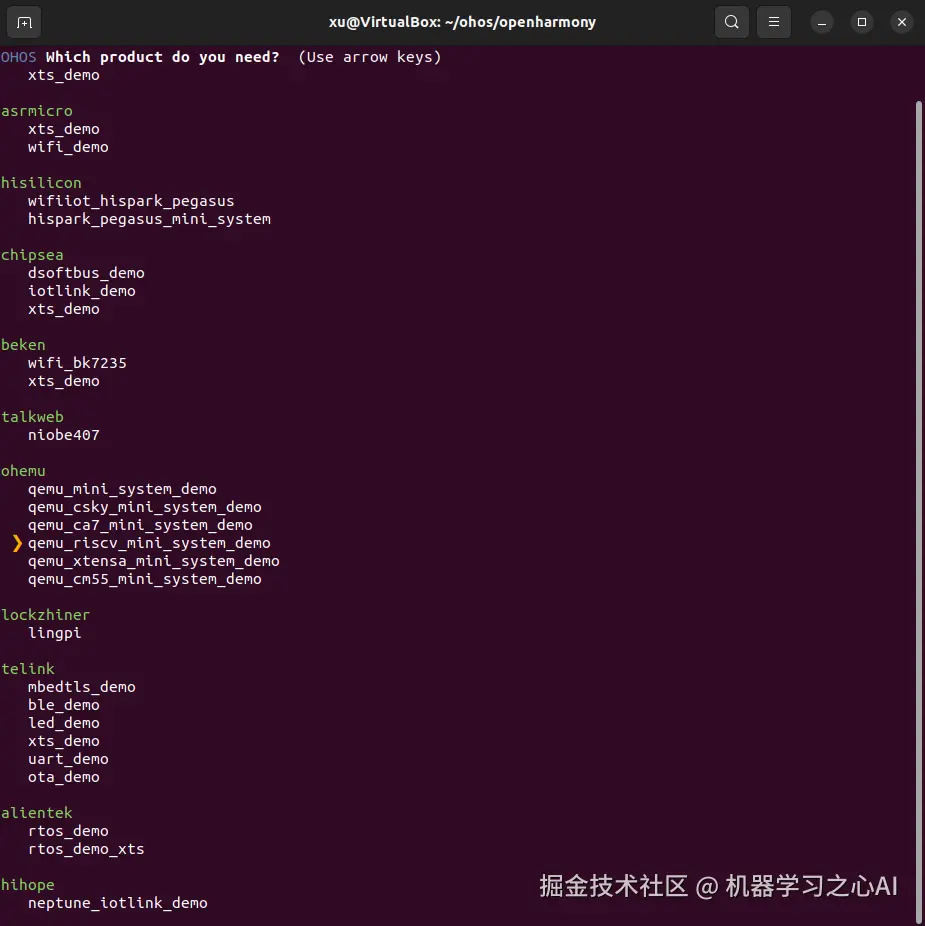This screenshot has width=925, height=926.
Task: Open the hamburger menu
Action: 773,22
